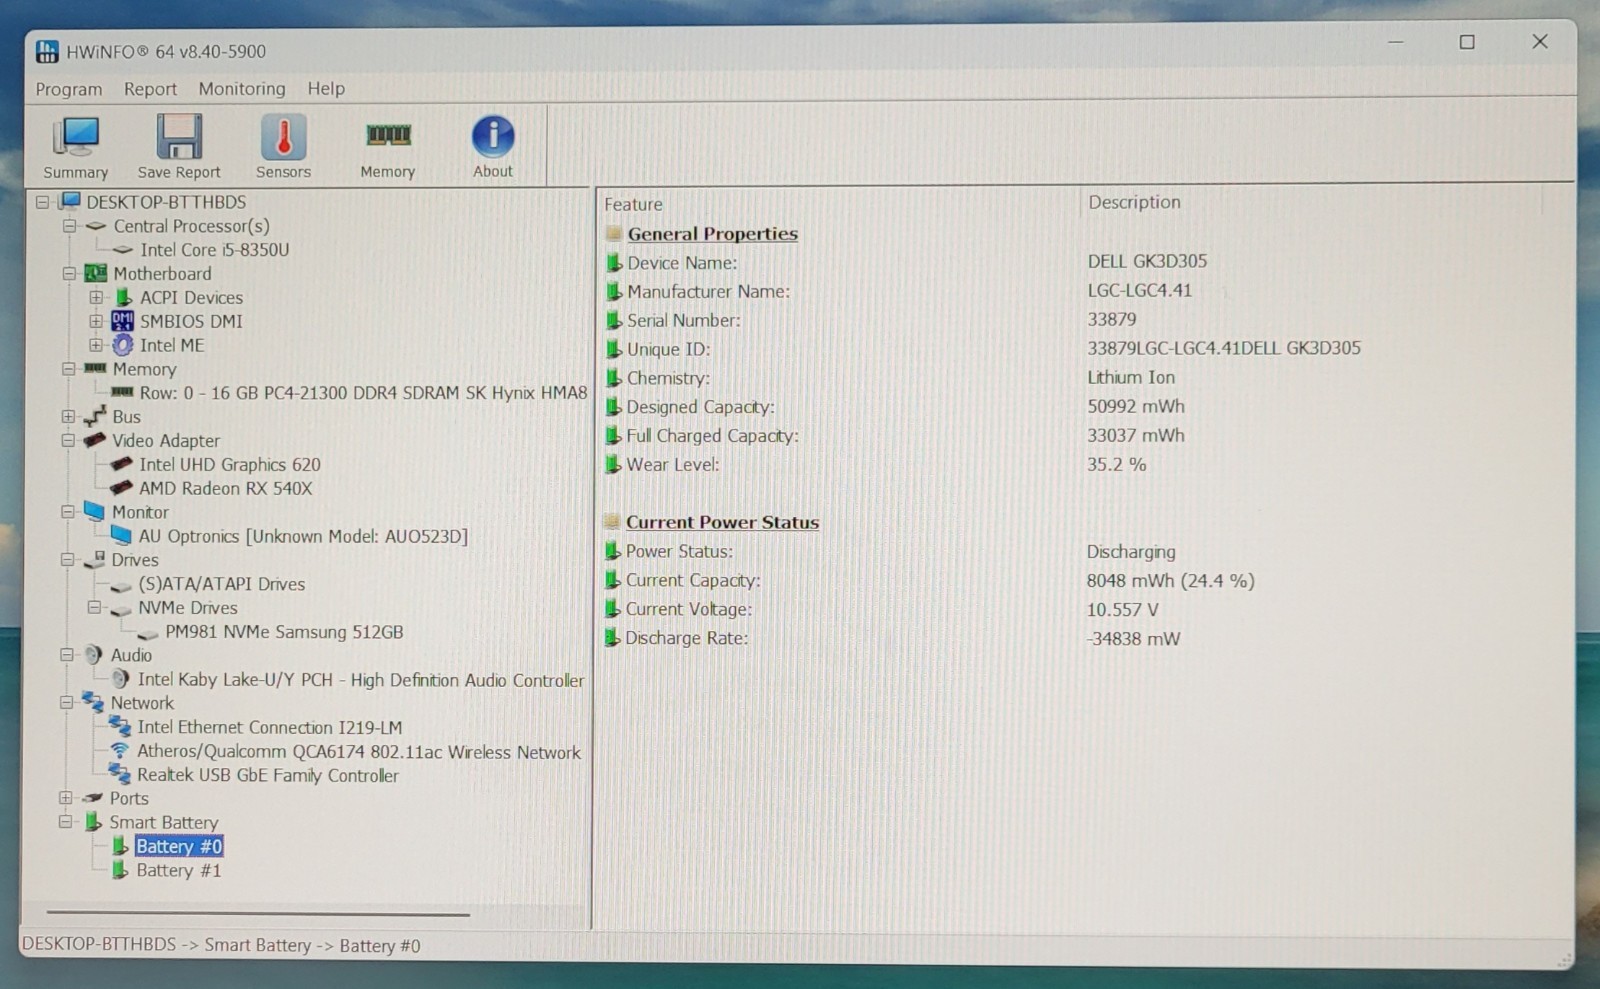
Task: Click the SMBIOS DMI icon
Action: 122,321
